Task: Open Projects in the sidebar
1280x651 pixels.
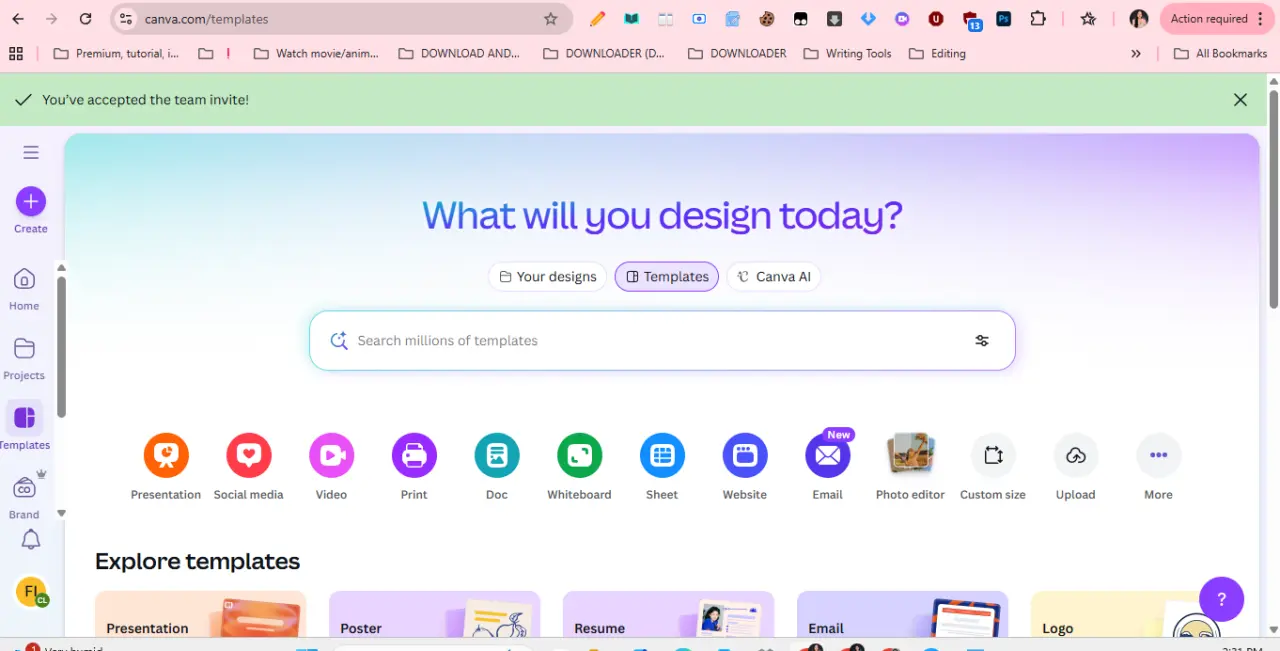Action: coord(24,359)
